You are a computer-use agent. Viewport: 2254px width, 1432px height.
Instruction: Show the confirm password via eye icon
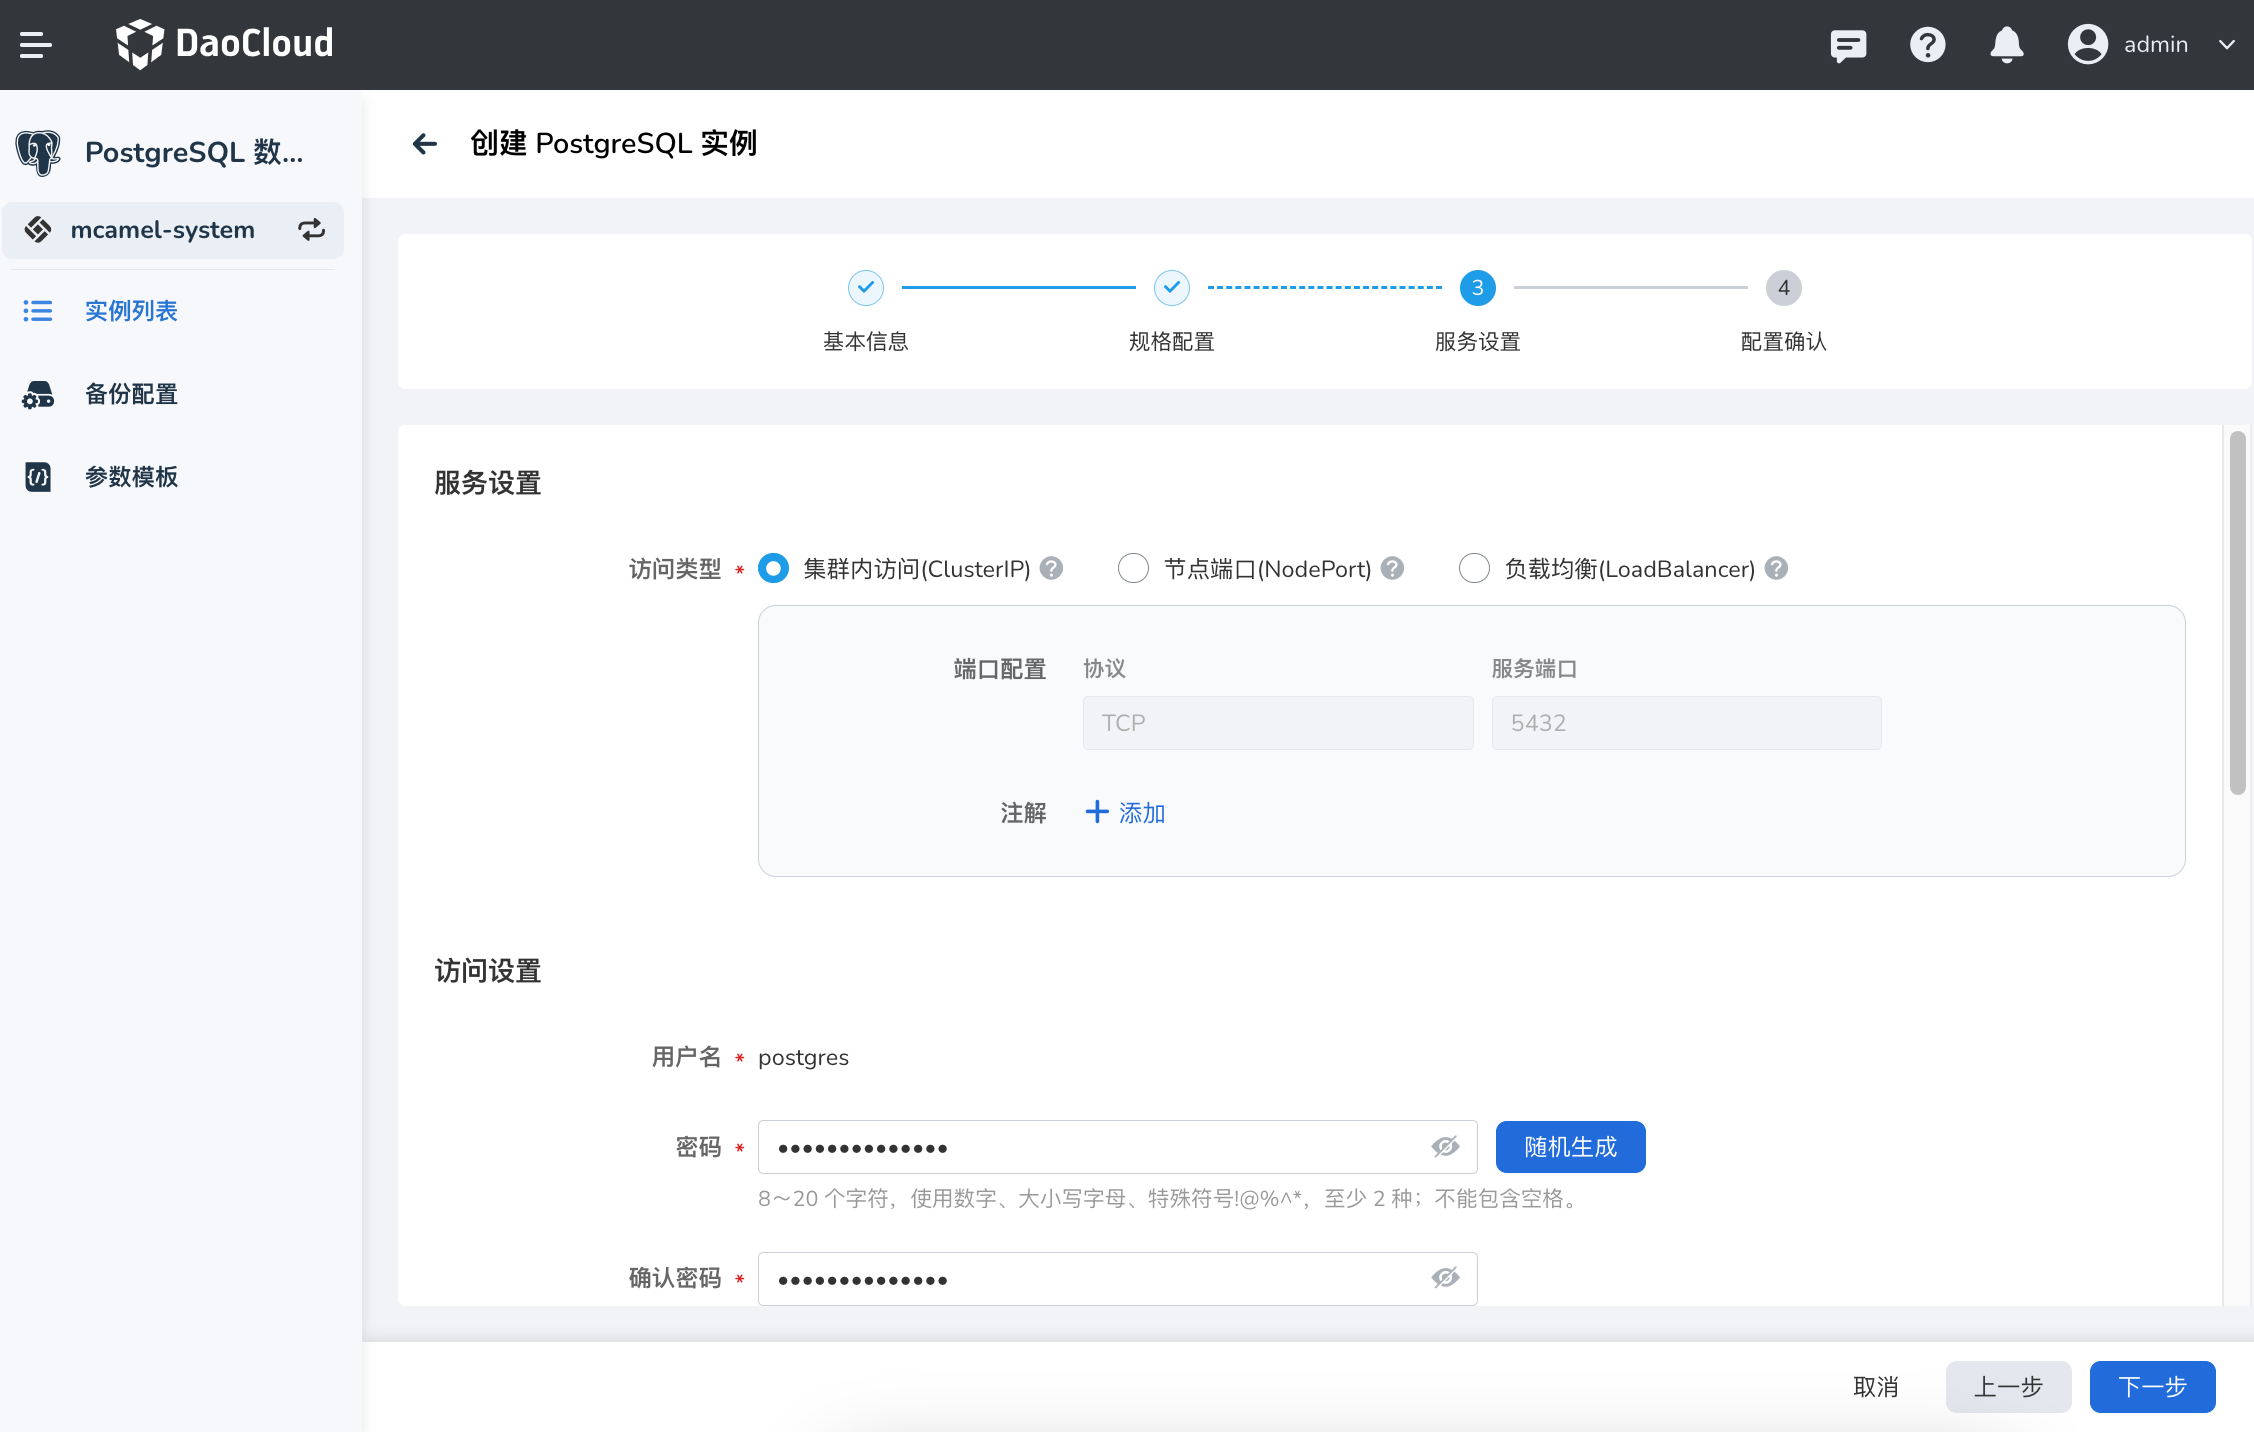click(1445, 1278)
